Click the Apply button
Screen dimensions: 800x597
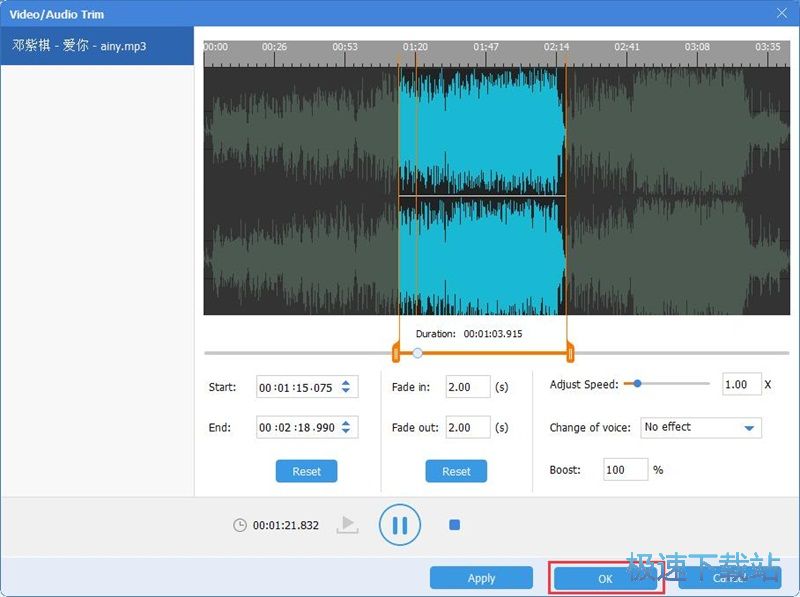pyautogui.click(x=481, y=578)
